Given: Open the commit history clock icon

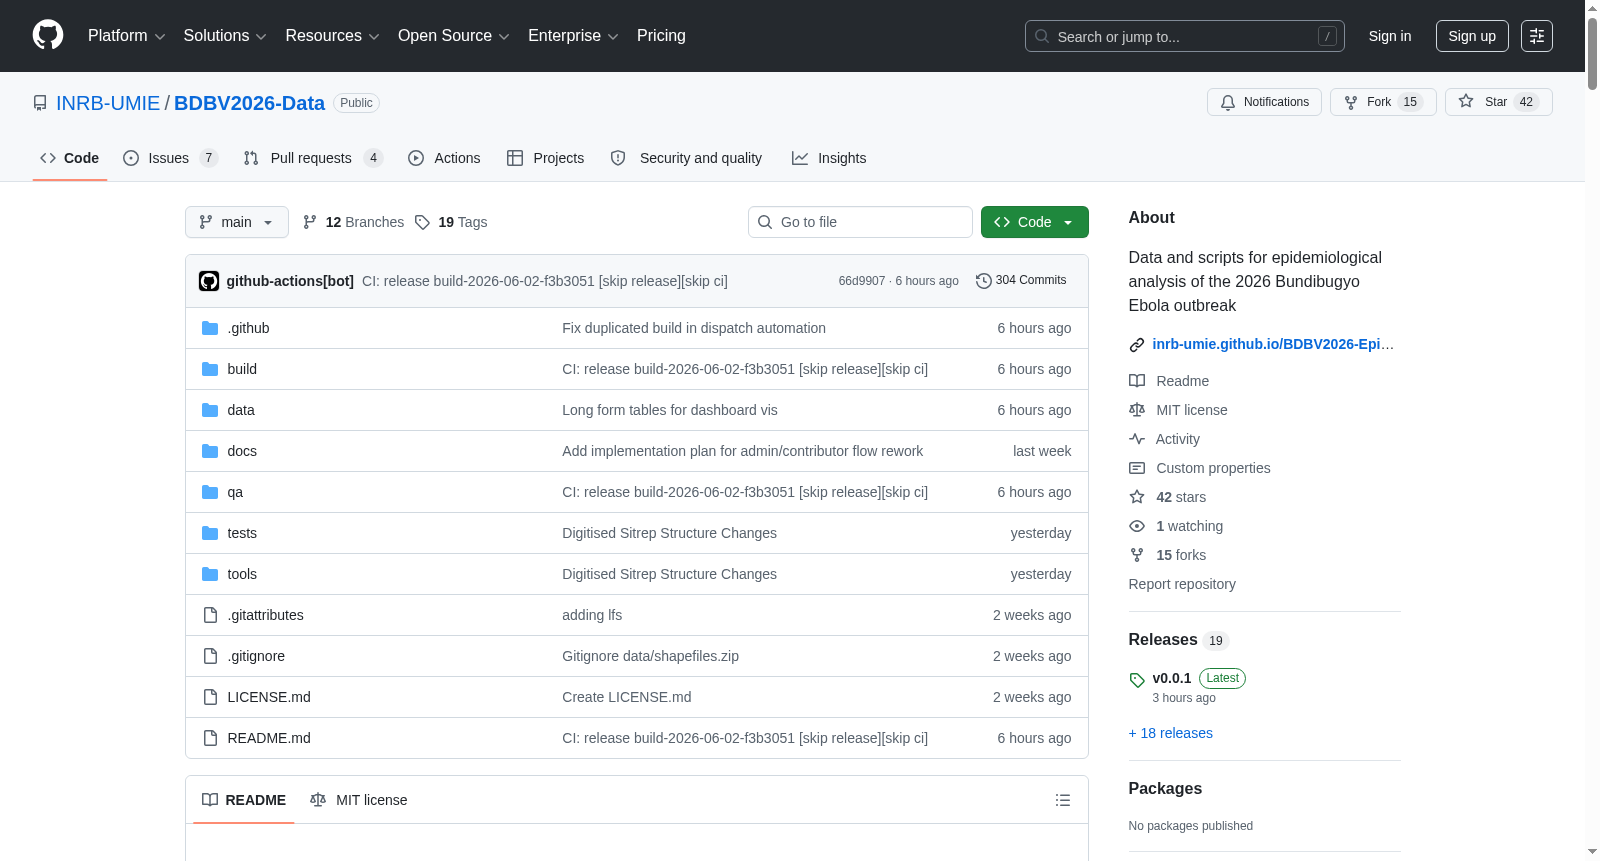Looking at the screenshot, I should [x=984, y=281].
